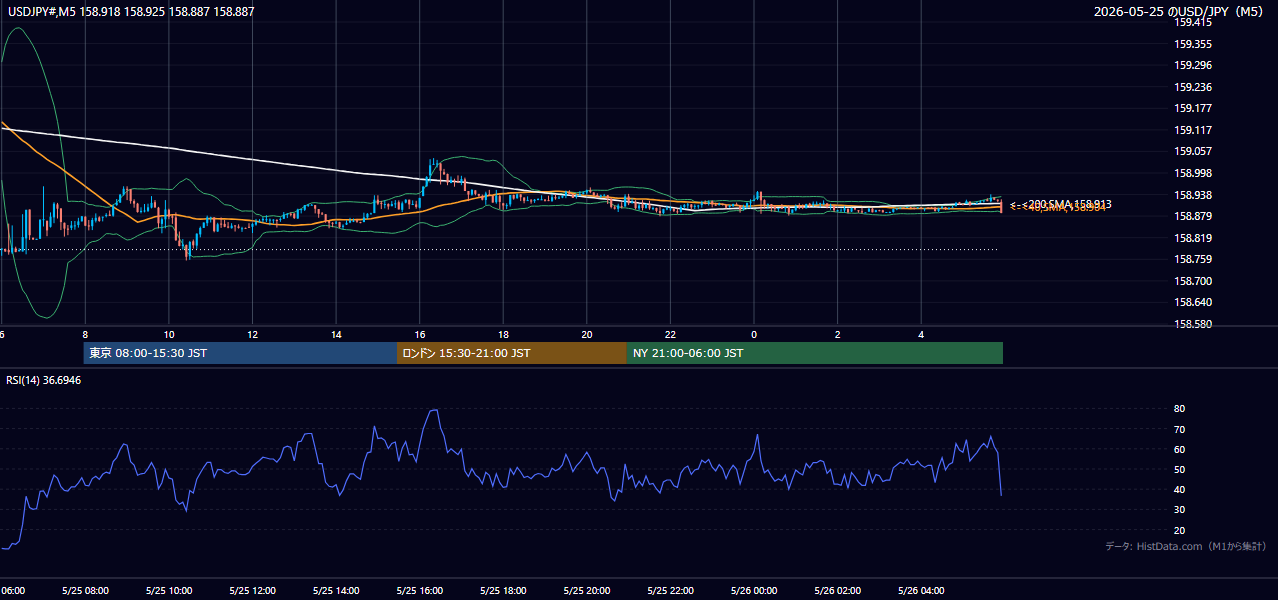Click the RSI(14) 36.6946 indicator label
Image resolution: width=1278 pixels, height=600 pixels.
(x=44, y=380)
